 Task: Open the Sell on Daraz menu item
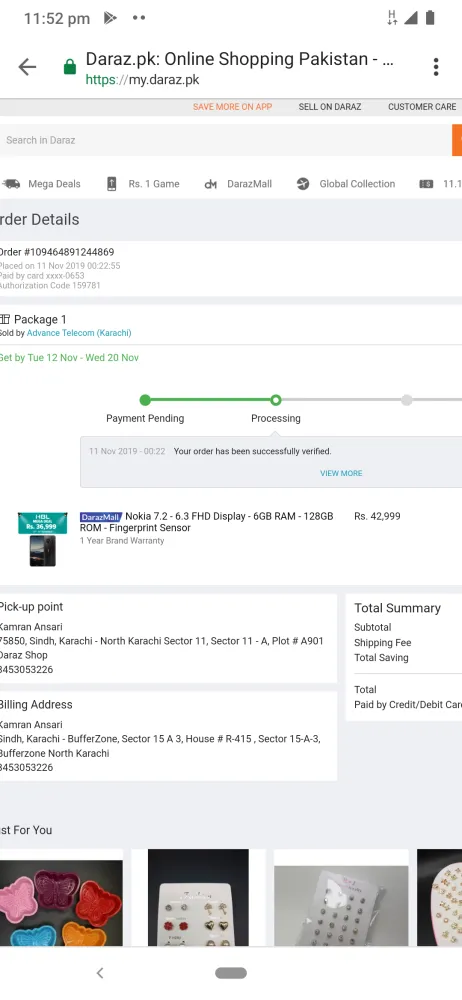tap(330, 107)
